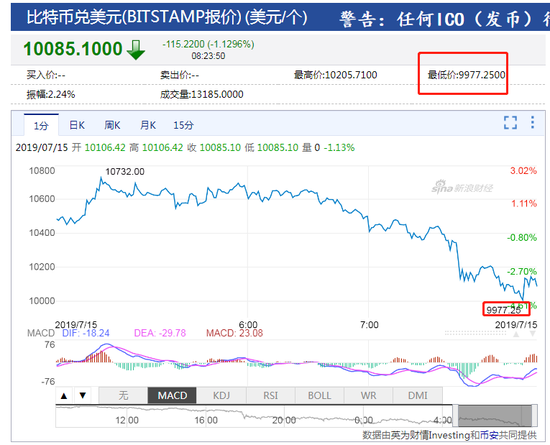Viewport: 550px width, 445px height.
Task: Select the MACD indicator button
Action: pyautogui.click(x=172, y=396)
